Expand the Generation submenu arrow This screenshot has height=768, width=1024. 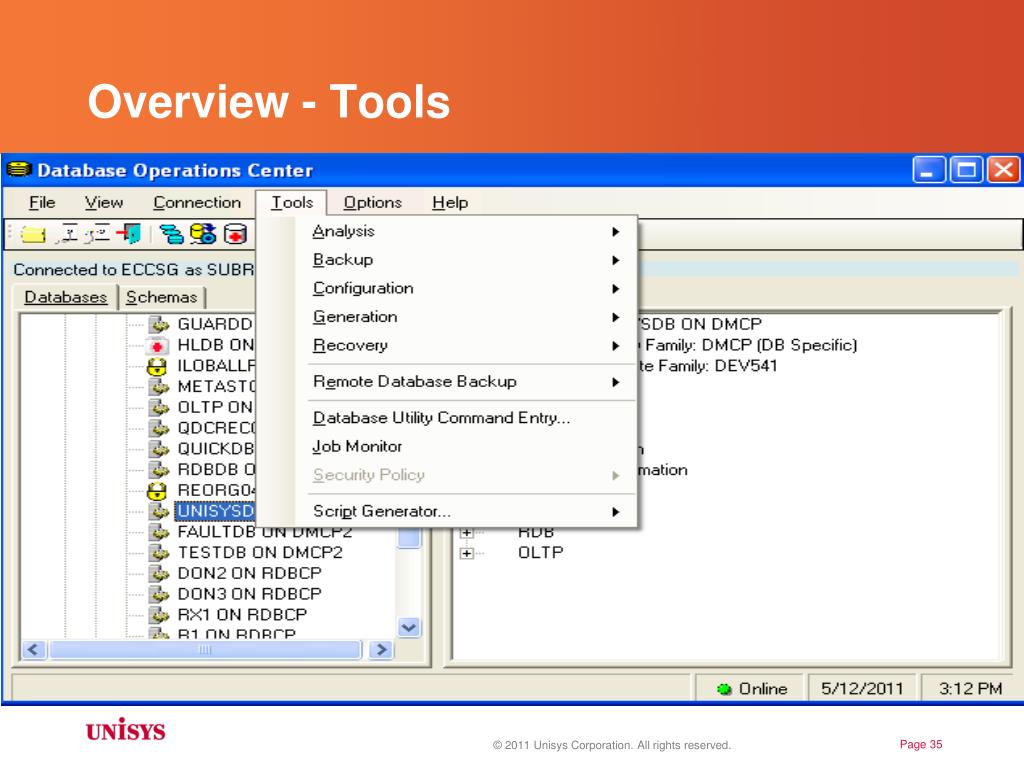click(615, 317)
